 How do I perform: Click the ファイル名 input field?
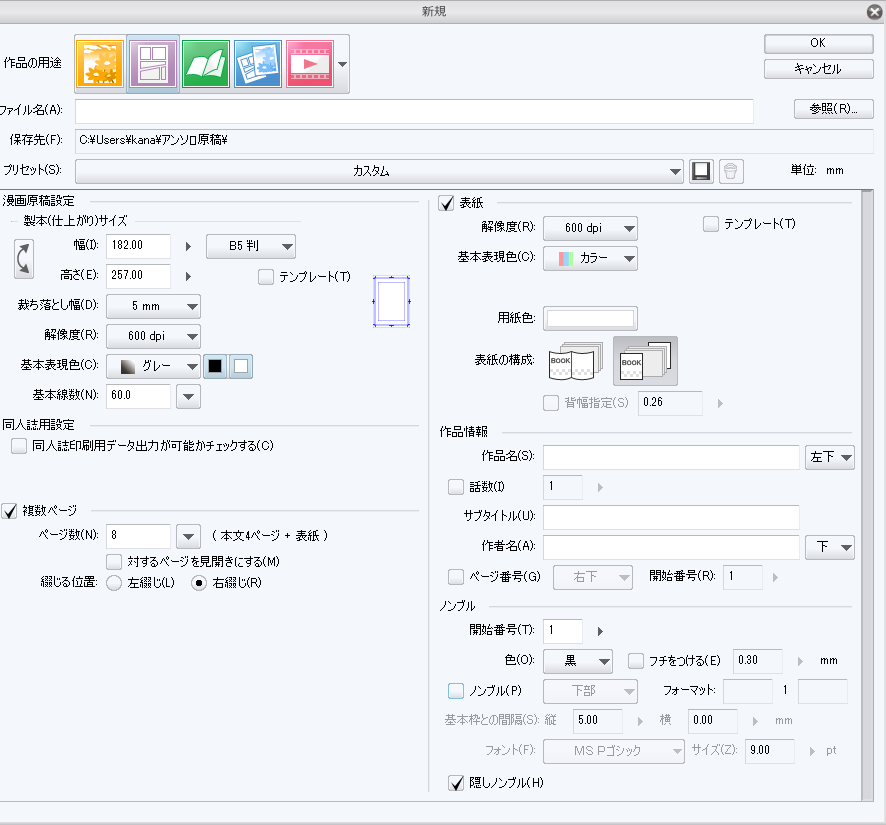414,111
